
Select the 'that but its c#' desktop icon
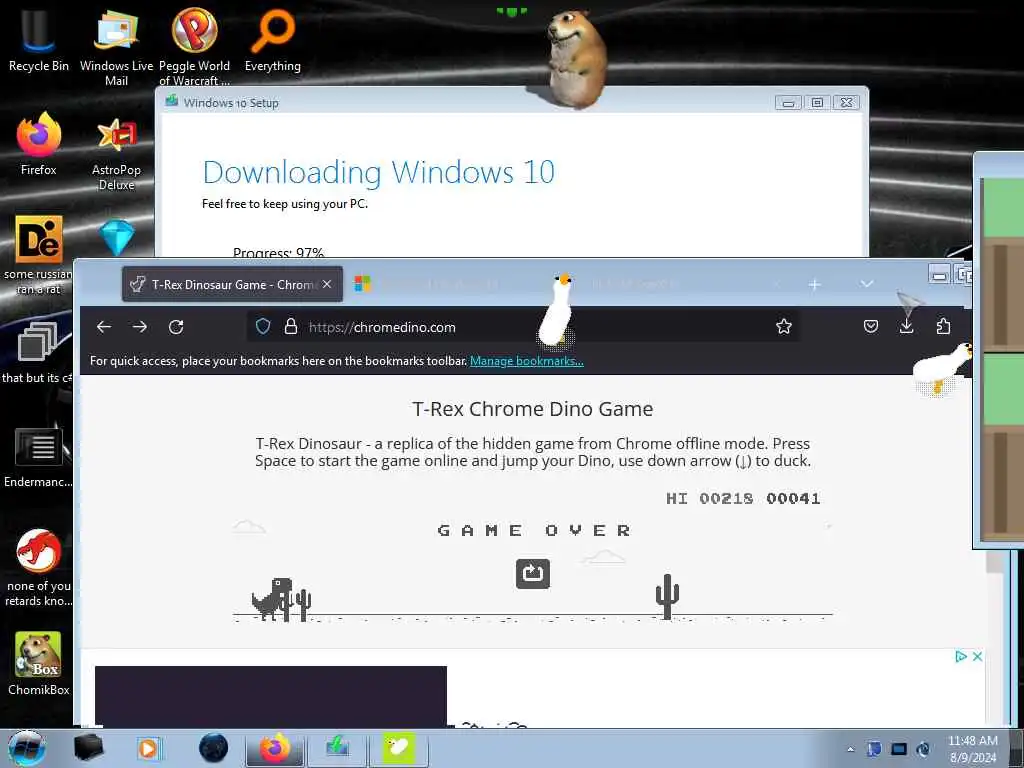click(37, 351)
